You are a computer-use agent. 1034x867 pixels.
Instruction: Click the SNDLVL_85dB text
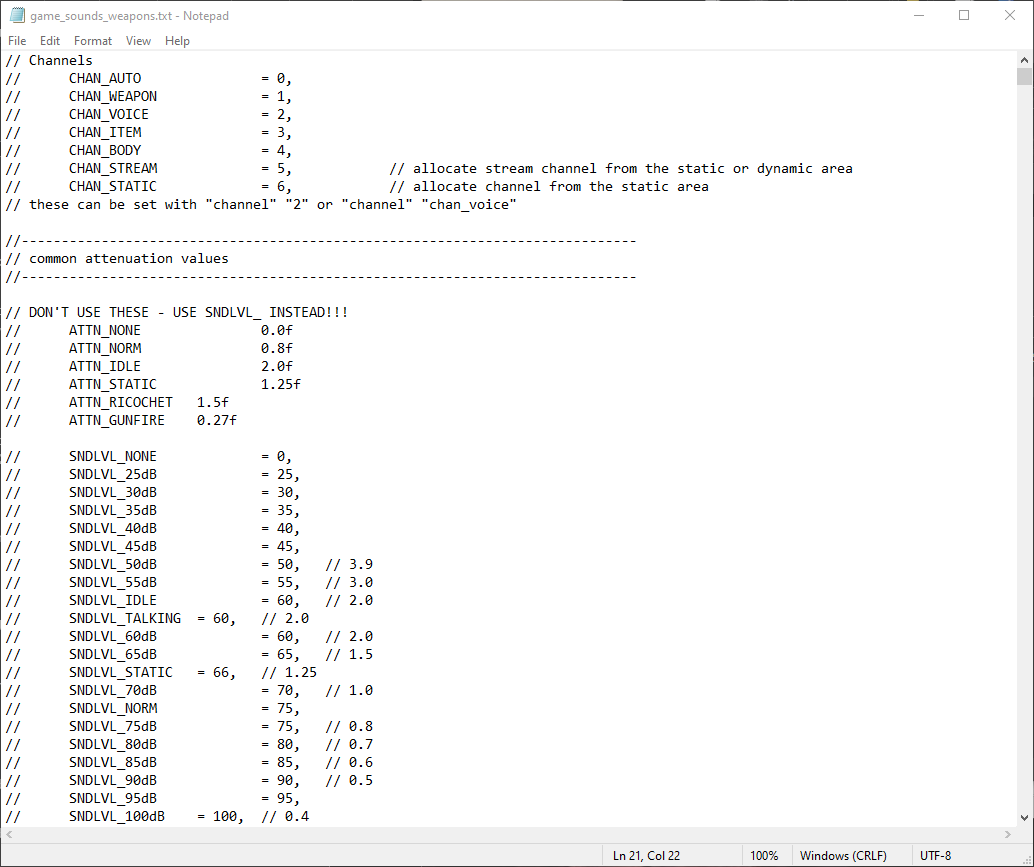point(113,762)
